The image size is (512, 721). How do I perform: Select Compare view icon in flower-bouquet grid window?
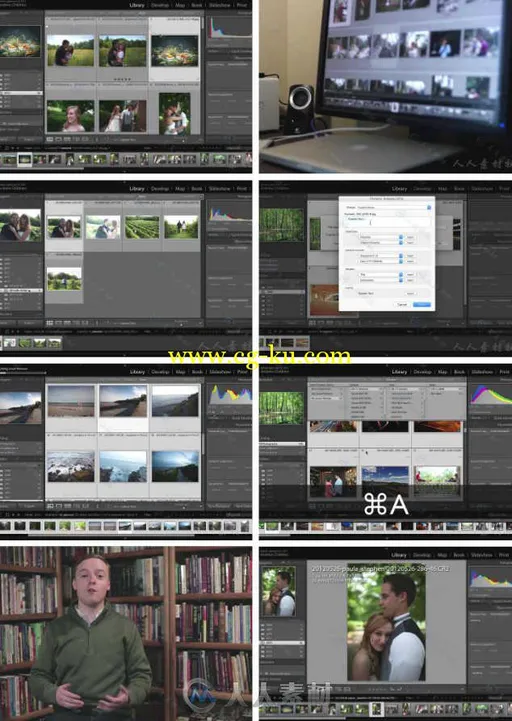[67, 139]
